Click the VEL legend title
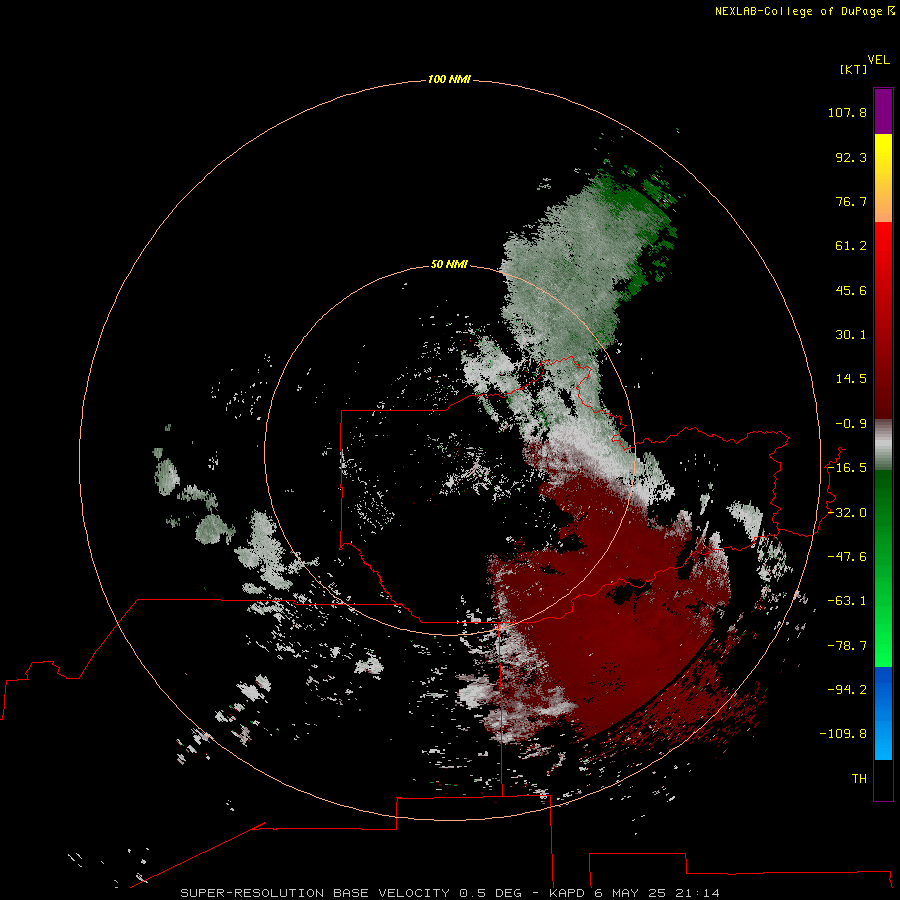The width and height of the screenshot is (900, 900). coord(878,60)
